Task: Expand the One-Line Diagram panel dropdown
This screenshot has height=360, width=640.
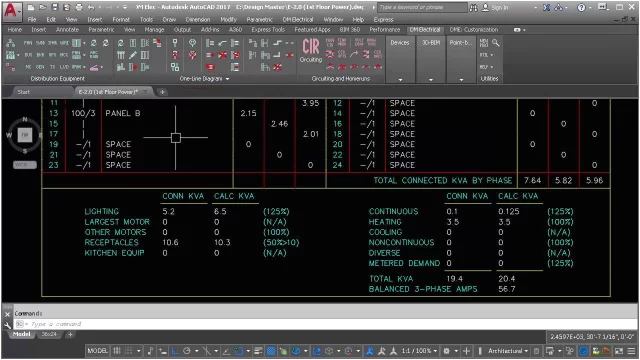Action: [227, 79]
